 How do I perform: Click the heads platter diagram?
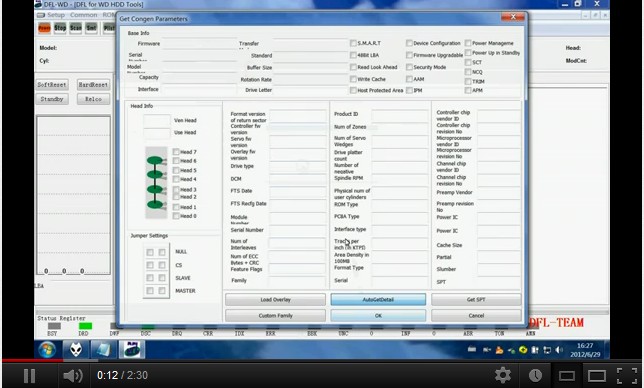coord(156,182)
